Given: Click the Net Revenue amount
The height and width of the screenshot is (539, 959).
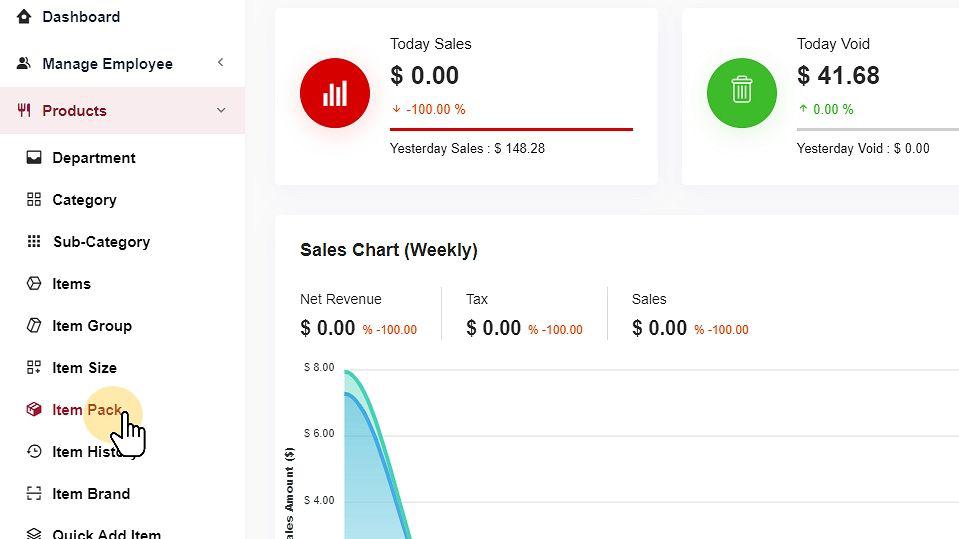Looking at the screenshot, I should tap(327, 328).
